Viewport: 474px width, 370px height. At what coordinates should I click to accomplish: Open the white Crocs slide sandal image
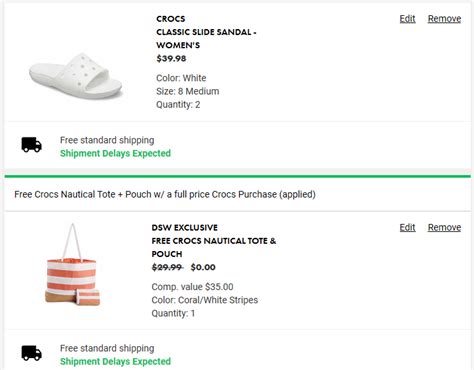76,77
